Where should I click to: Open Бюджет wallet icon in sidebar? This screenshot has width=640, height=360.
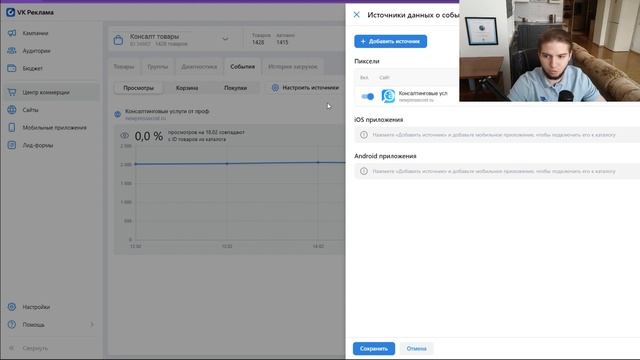(12, 68)
